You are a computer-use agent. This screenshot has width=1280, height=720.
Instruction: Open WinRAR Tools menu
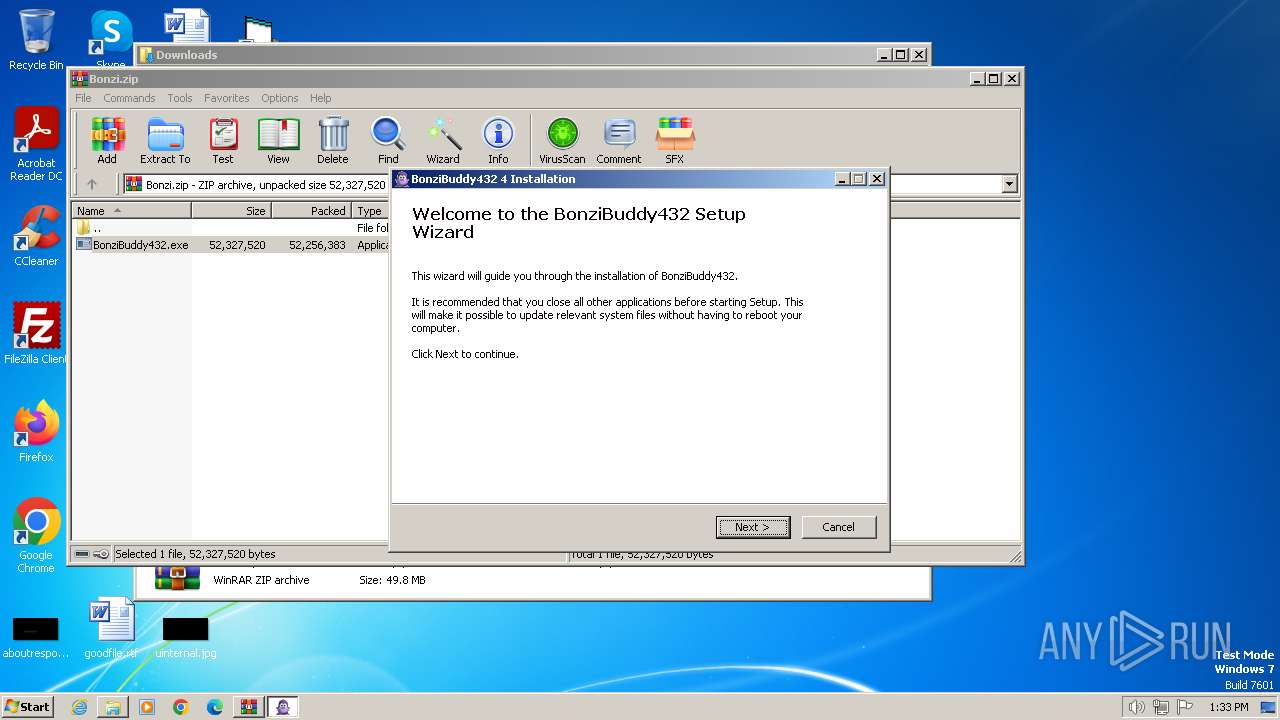click(x=180, y=98)
